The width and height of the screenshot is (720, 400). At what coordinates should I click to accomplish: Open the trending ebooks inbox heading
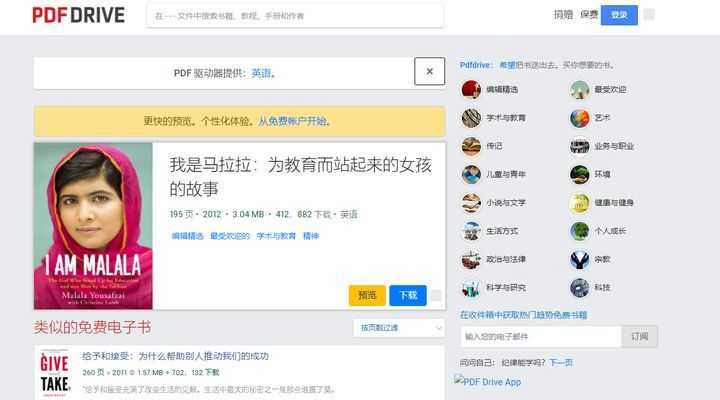(523, 315)
